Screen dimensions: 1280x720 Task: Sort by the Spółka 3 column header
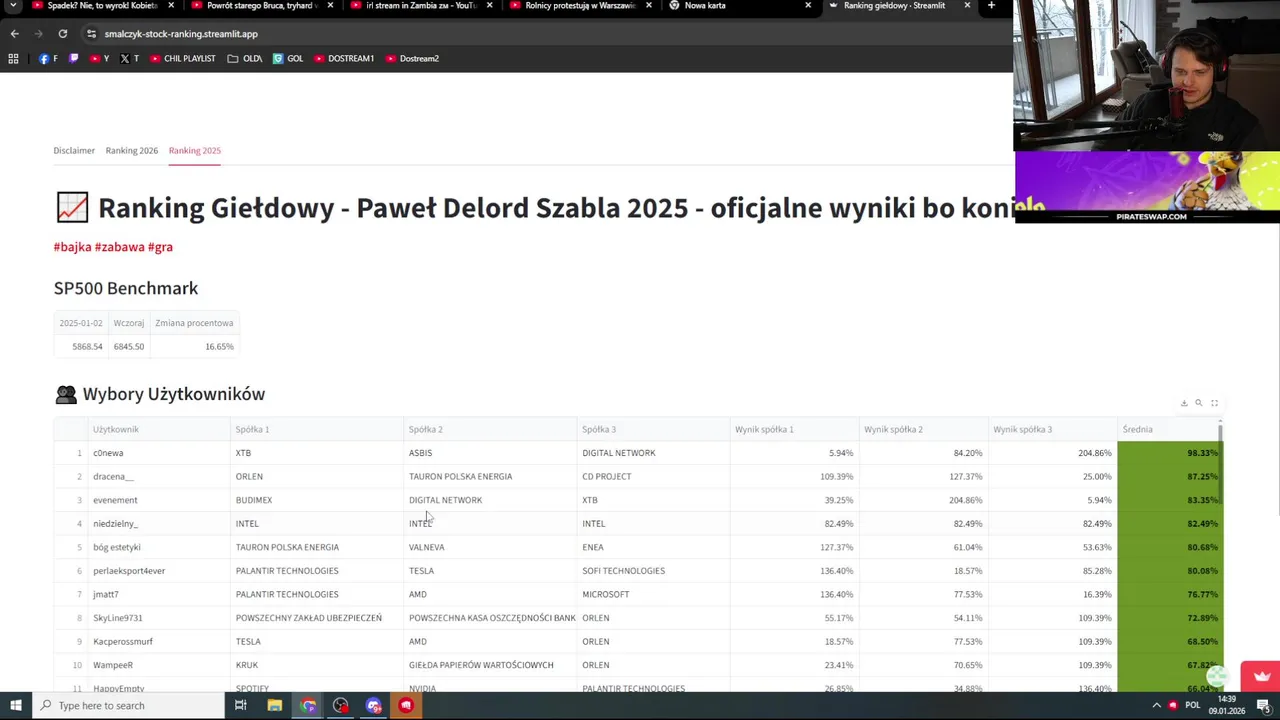(653, 429)
